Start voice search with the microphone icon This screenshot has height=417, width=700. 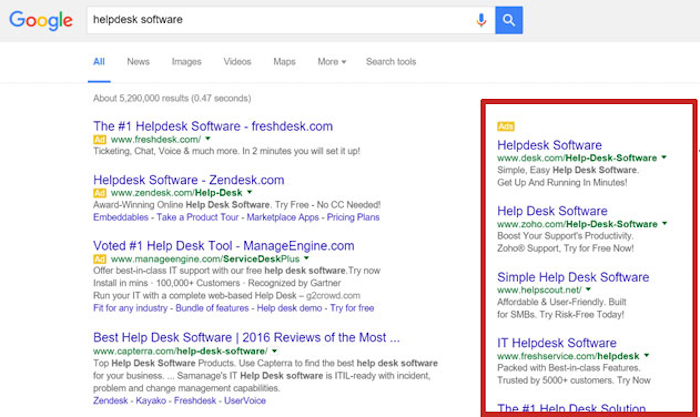point(481,20)
